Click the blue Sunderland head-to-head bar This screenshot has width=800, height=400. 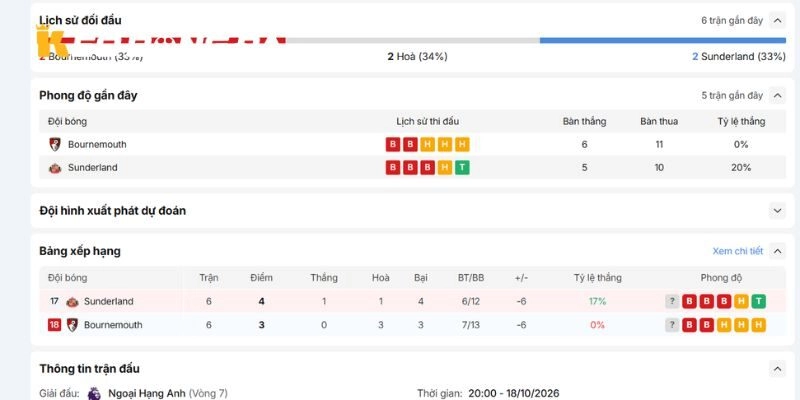click(663, 40)
